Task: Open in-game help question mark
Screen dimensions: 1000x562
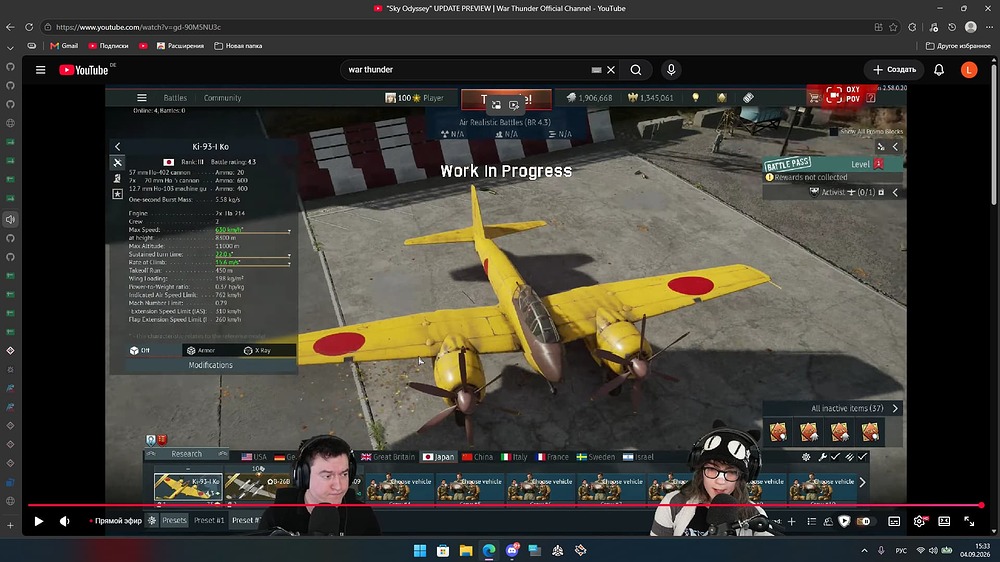Action: pos(871,98)
